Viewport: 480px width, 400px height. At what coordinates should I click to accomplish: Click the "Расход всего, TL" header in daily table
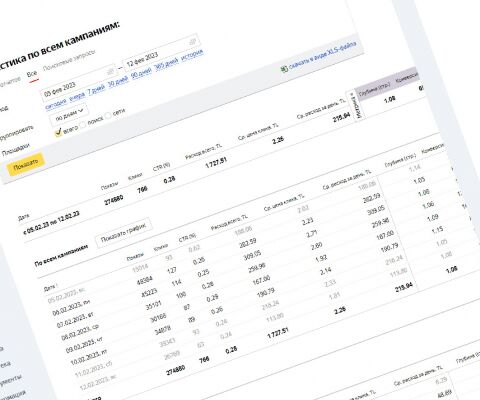(x=230, y=223)
